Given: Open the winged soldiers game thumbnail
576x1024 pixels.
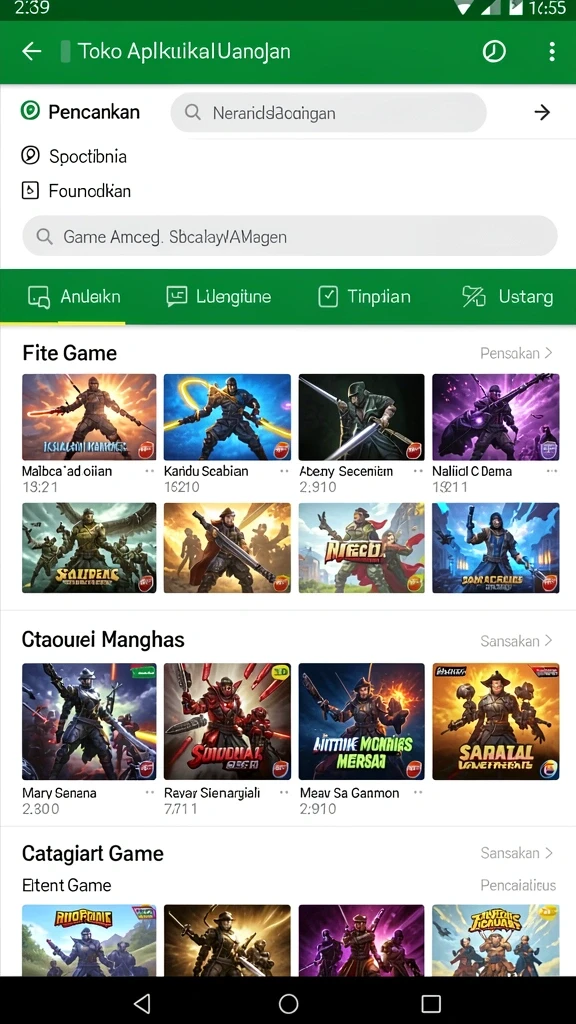Looking at the screenshot, I should pyautogui.click(x=89, y=548).
